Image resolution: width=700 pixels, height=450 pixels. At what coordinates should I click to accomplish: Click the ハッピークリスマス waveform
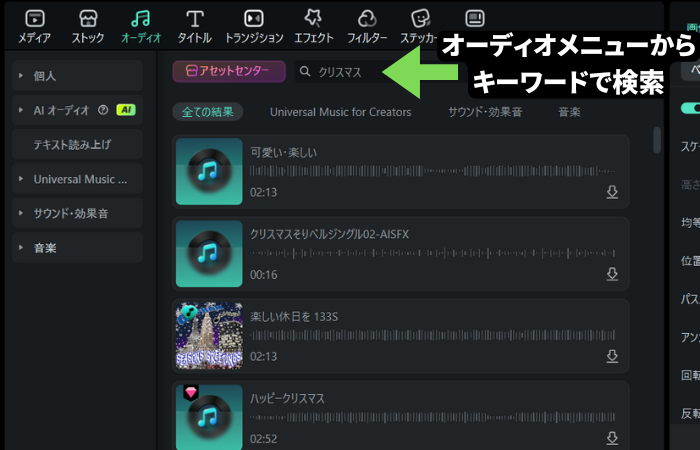[x=432, y=417]
